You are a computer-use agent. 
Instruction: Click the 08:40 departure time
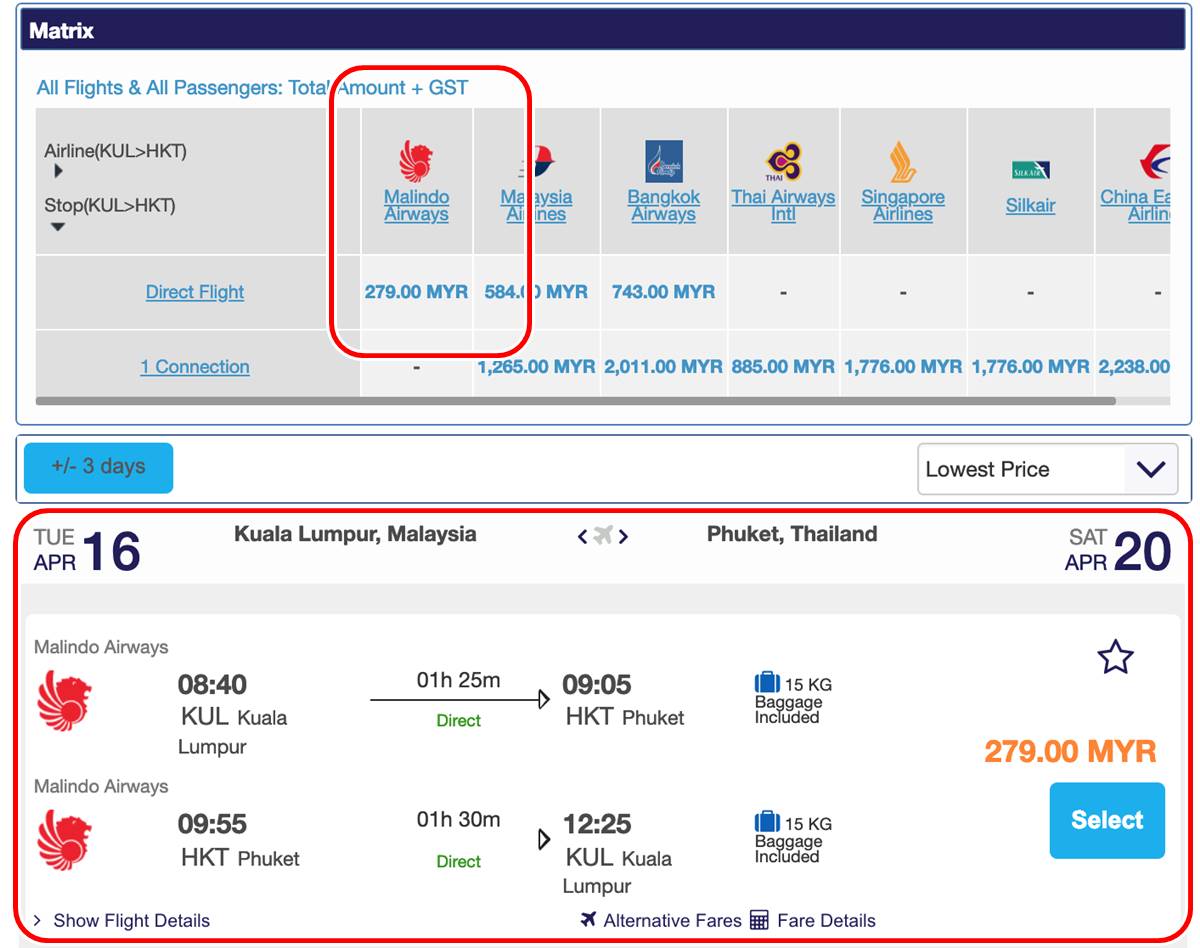point(212,685)
